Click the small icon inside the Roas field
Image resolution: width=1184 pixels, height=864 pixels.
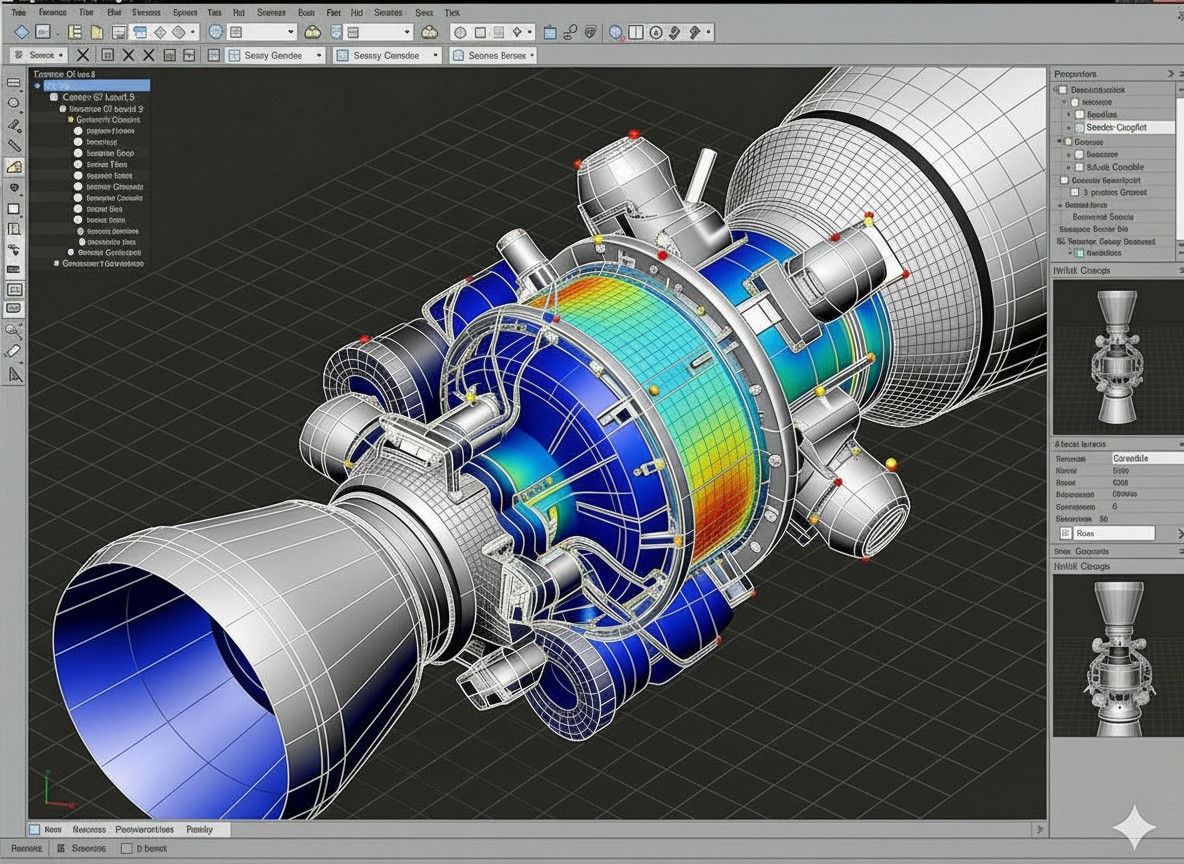tap(1065, 533)
